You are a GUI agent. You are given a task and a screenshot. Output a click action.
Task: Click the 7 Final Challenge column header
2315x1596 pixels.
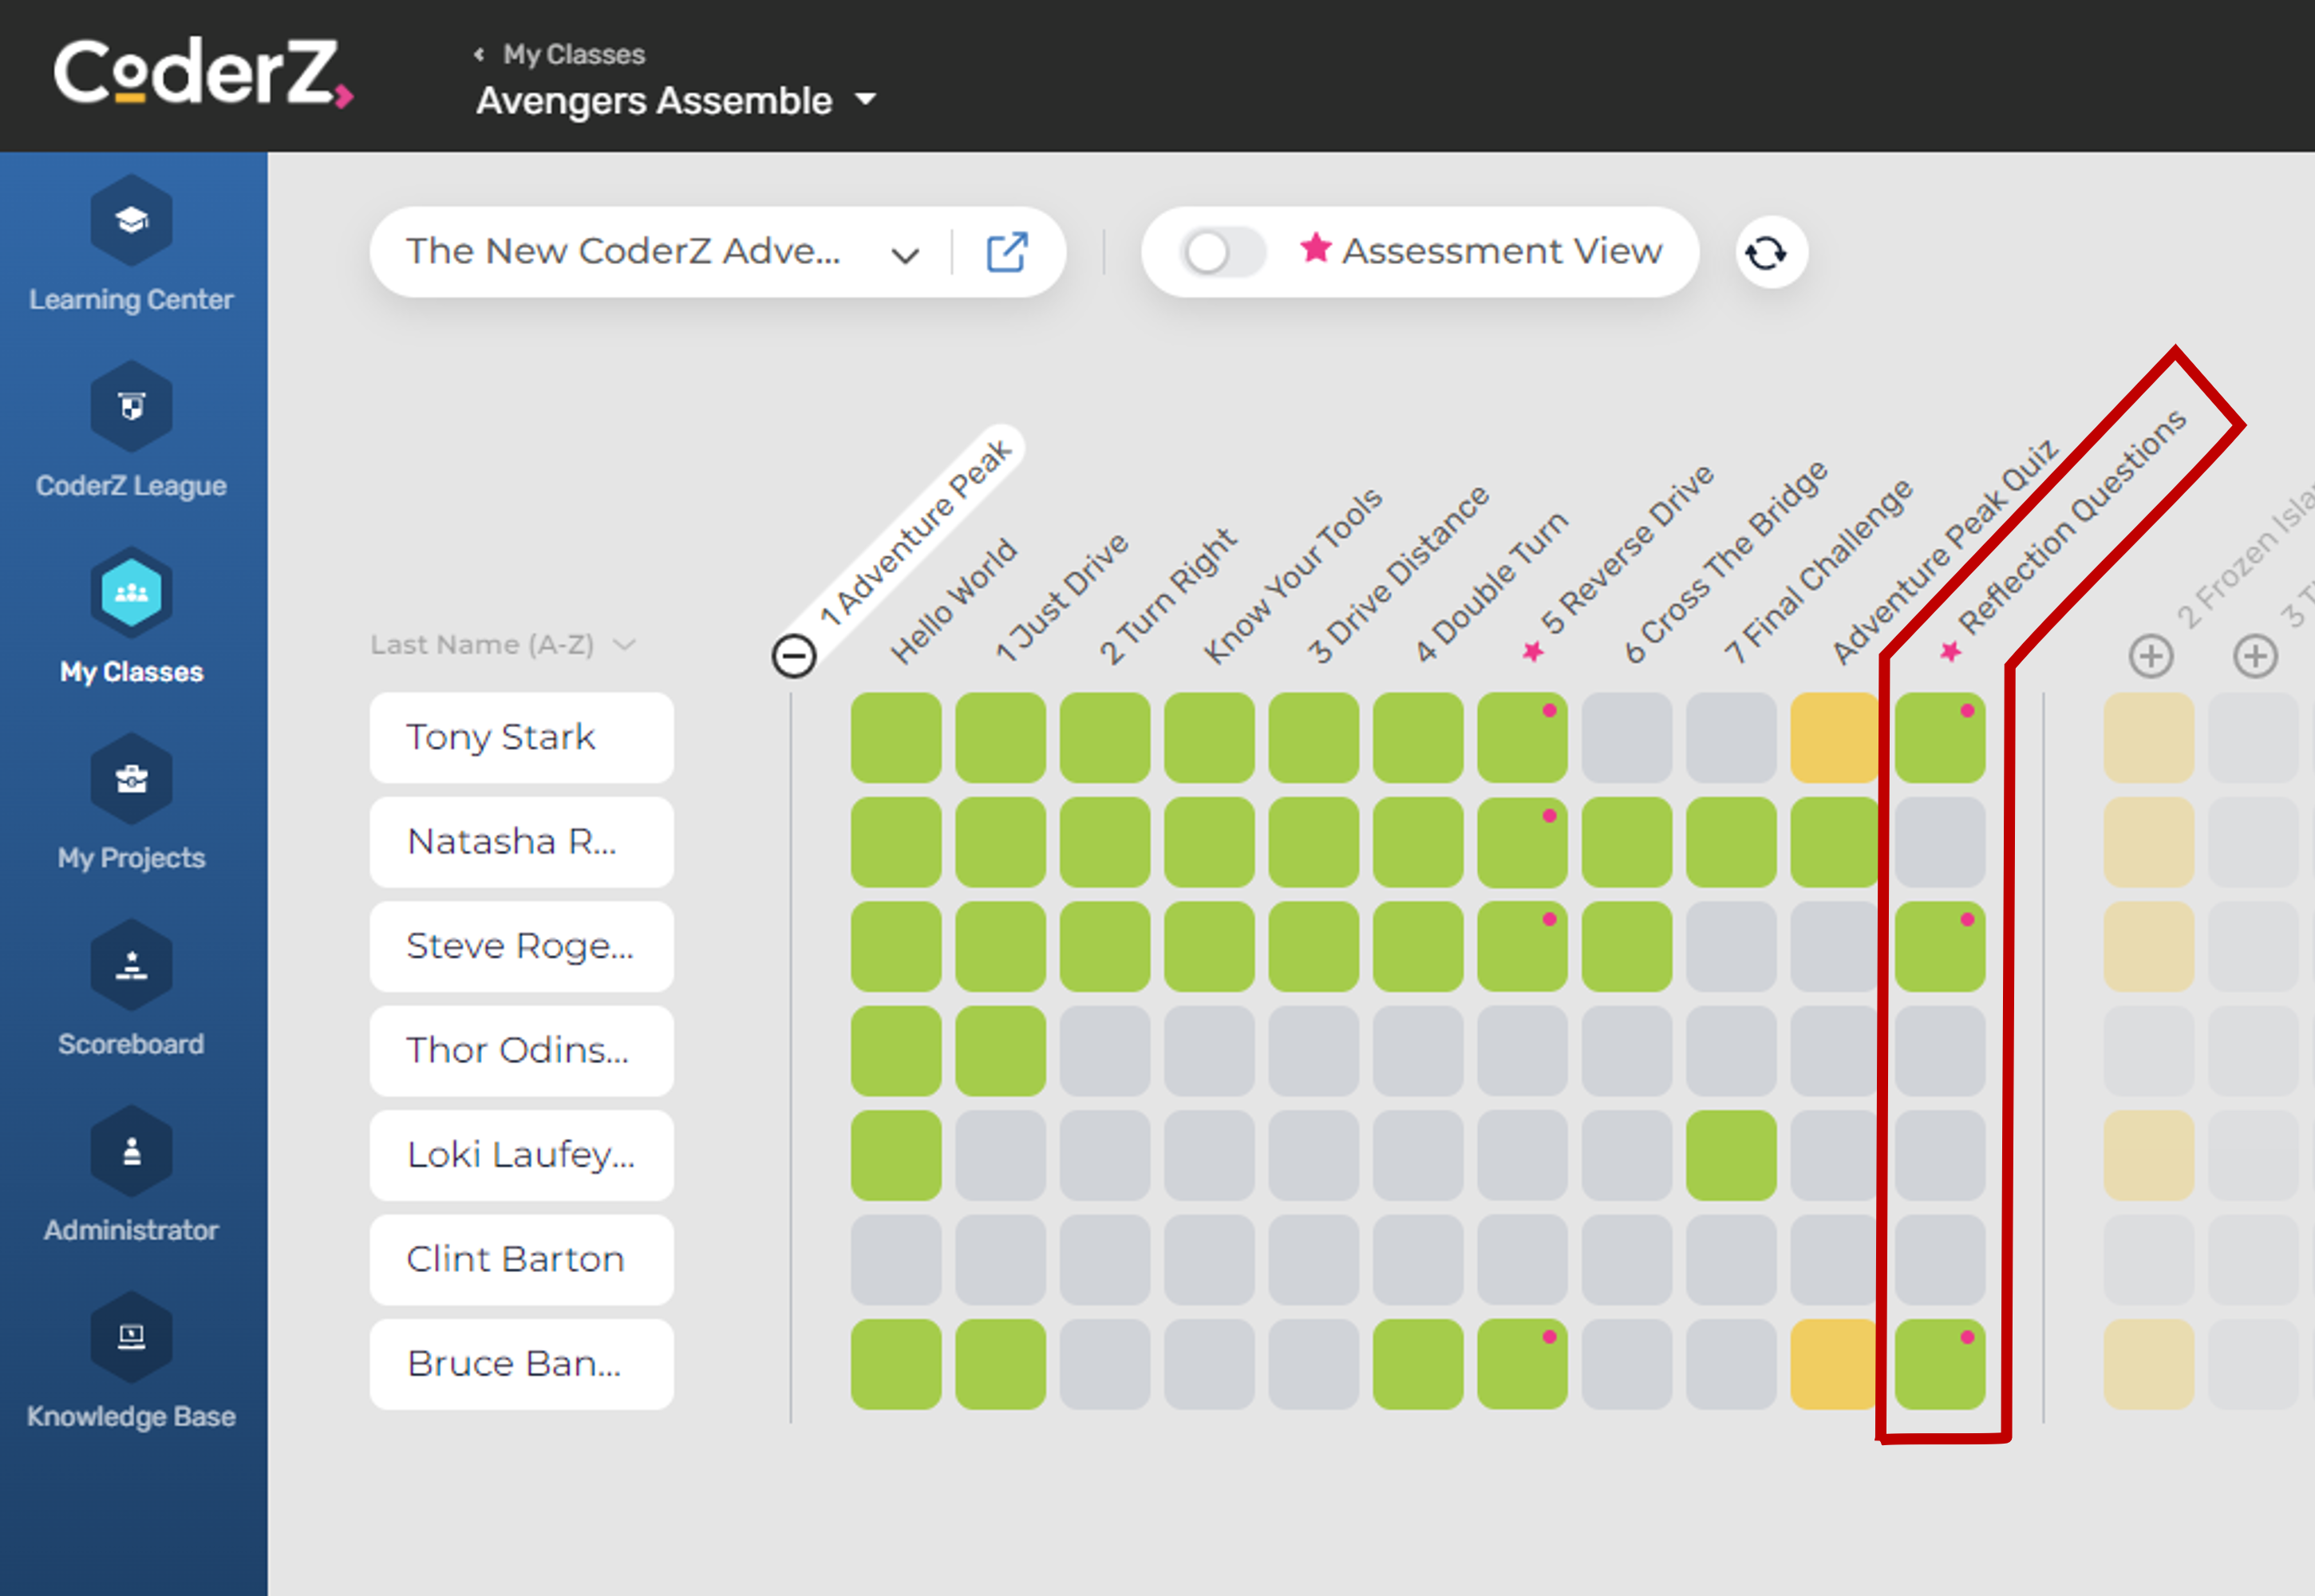(x=1817, y=572)
